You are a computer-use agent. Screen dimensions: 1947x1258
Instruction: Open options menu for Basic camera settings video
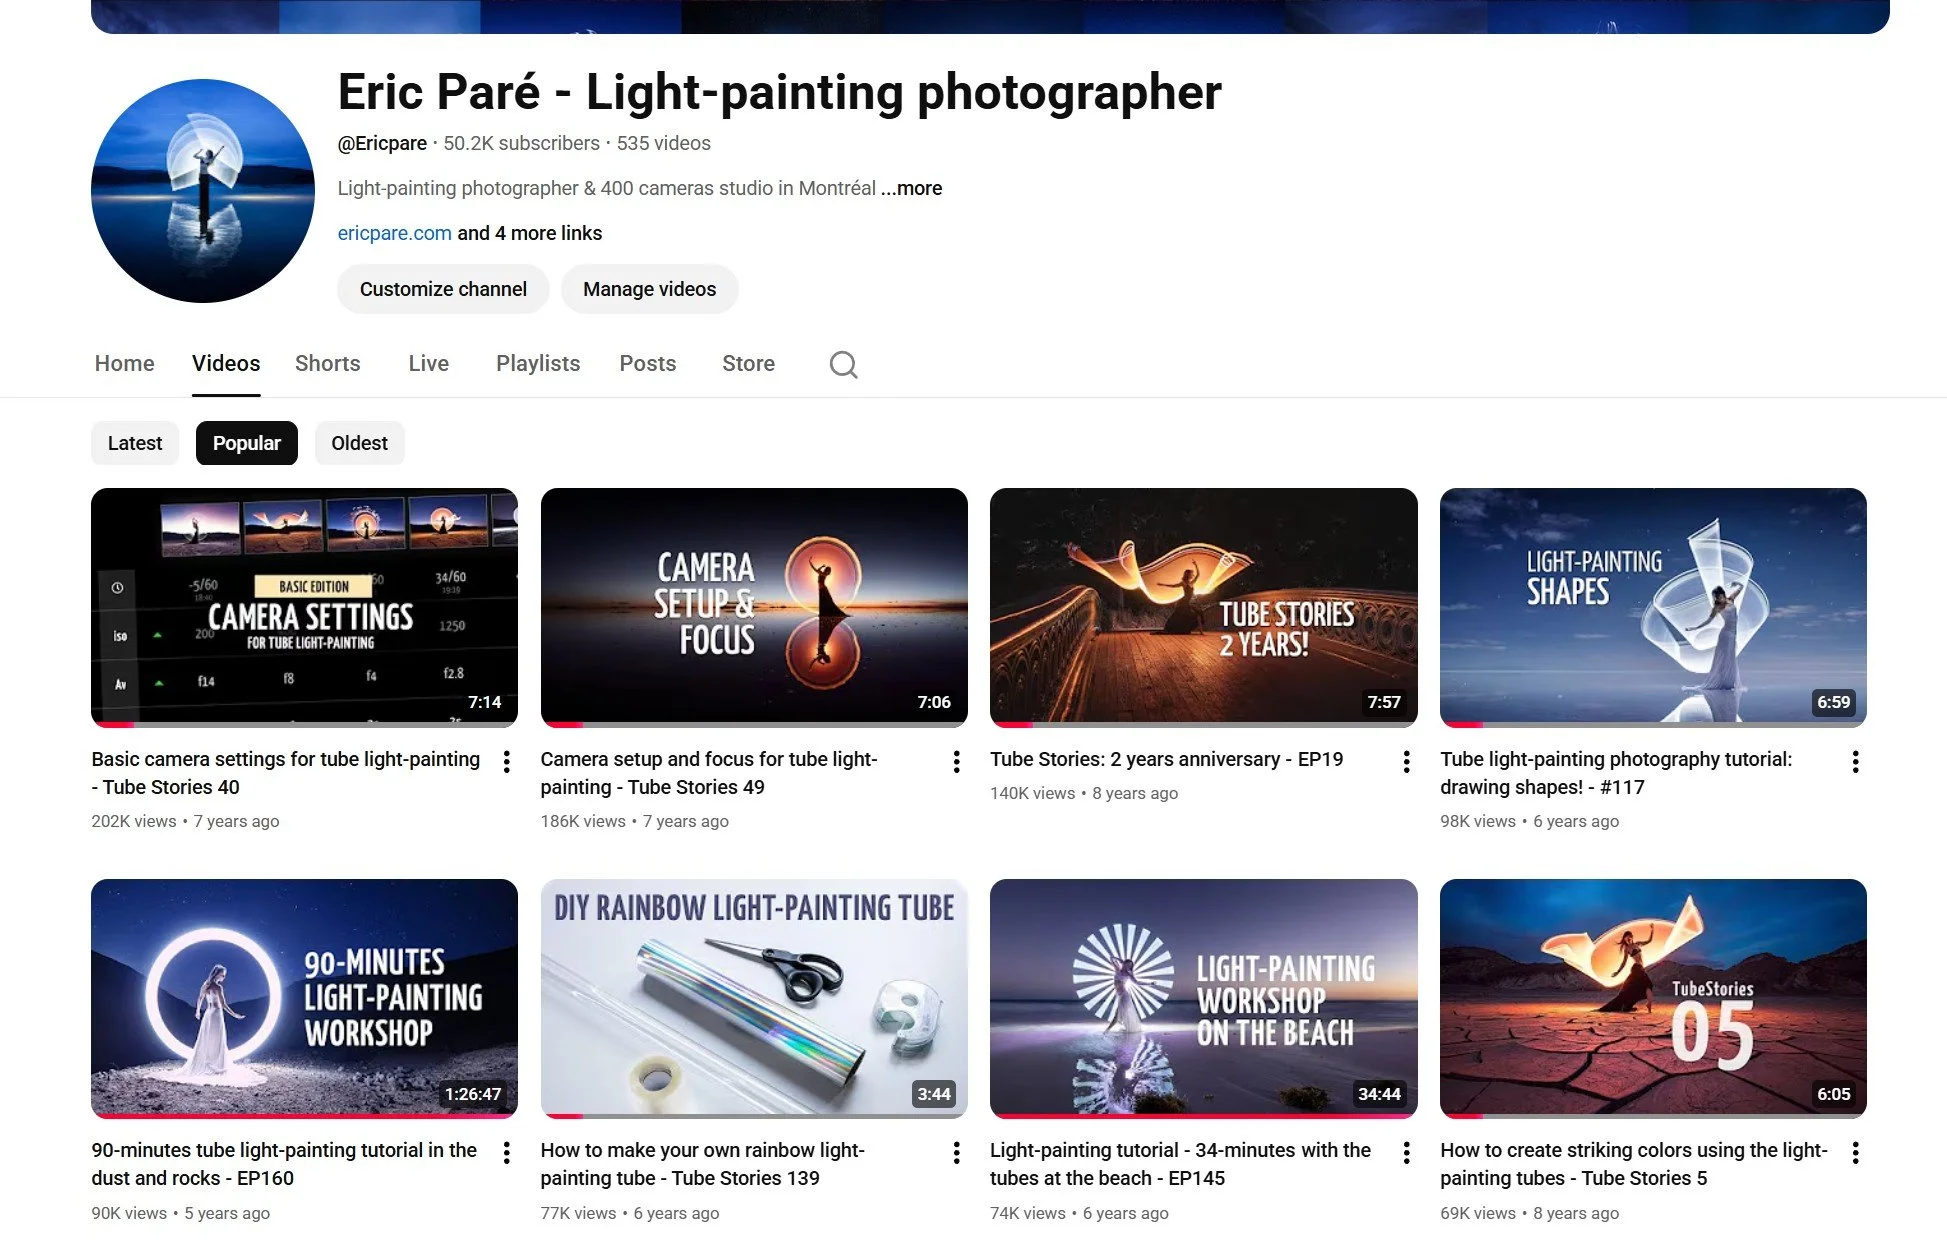click(x=507, y=762)
